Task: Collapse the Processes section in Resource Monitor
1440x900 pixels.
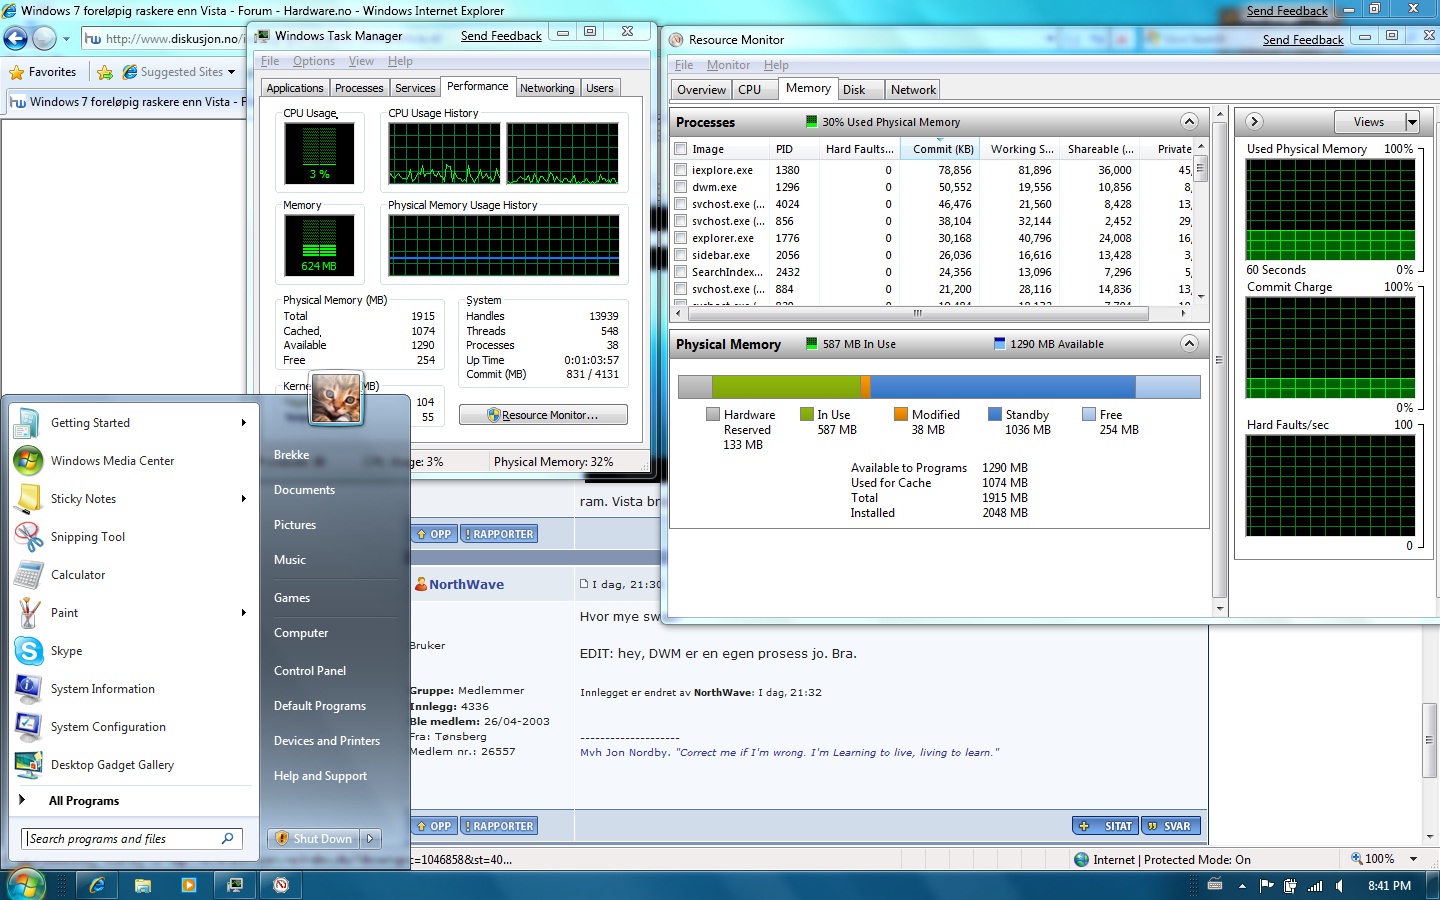Action: click(1189, 121)
